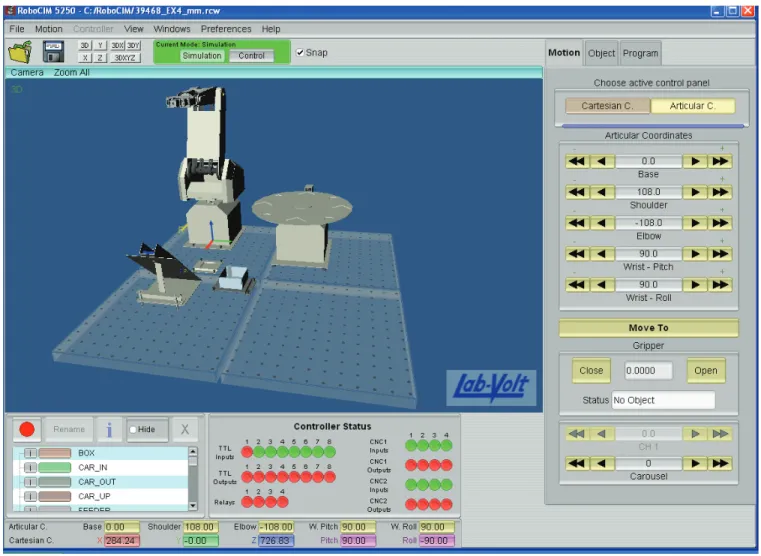Toggle the CAR_IN point row button
Viewport: 761px width, 556px height.
pyautogui.click(x=30, y=468)
